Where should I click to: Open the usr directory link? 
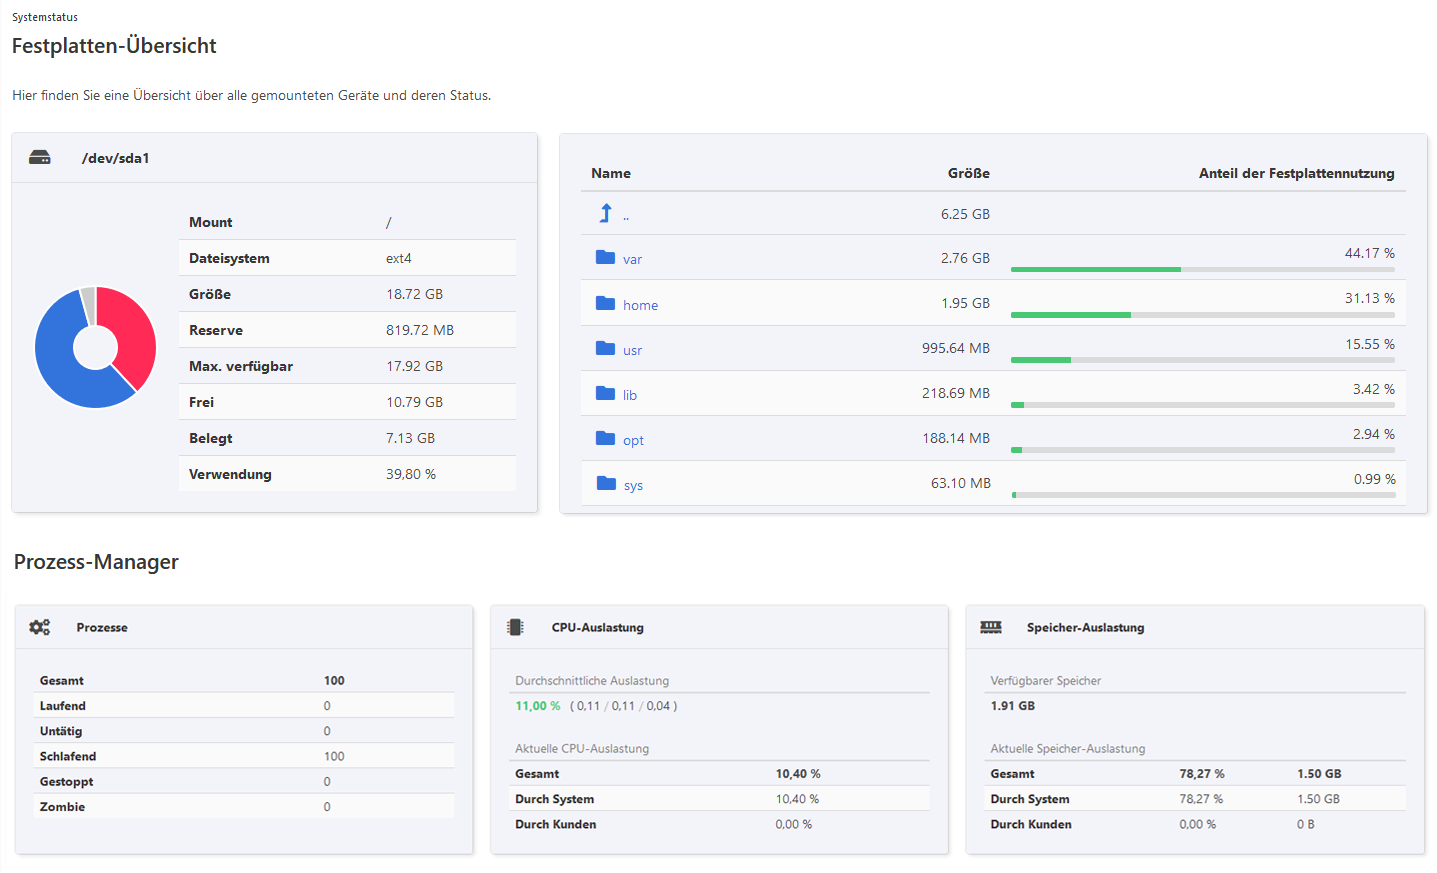630,349
